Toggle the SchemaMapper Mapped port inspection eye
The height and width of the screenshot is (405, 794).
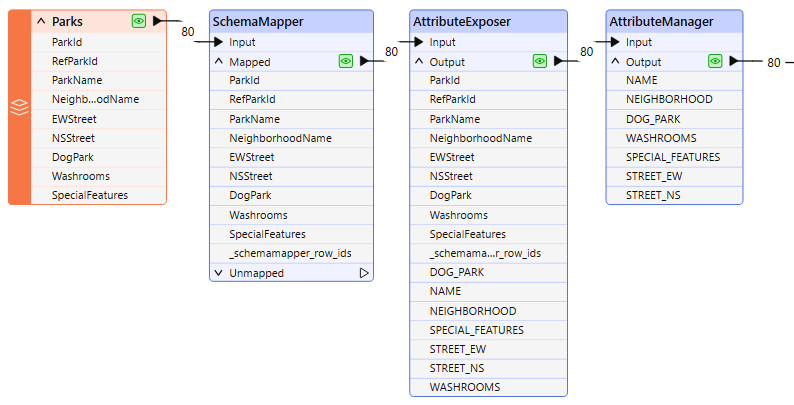click(x=346, y=61)
